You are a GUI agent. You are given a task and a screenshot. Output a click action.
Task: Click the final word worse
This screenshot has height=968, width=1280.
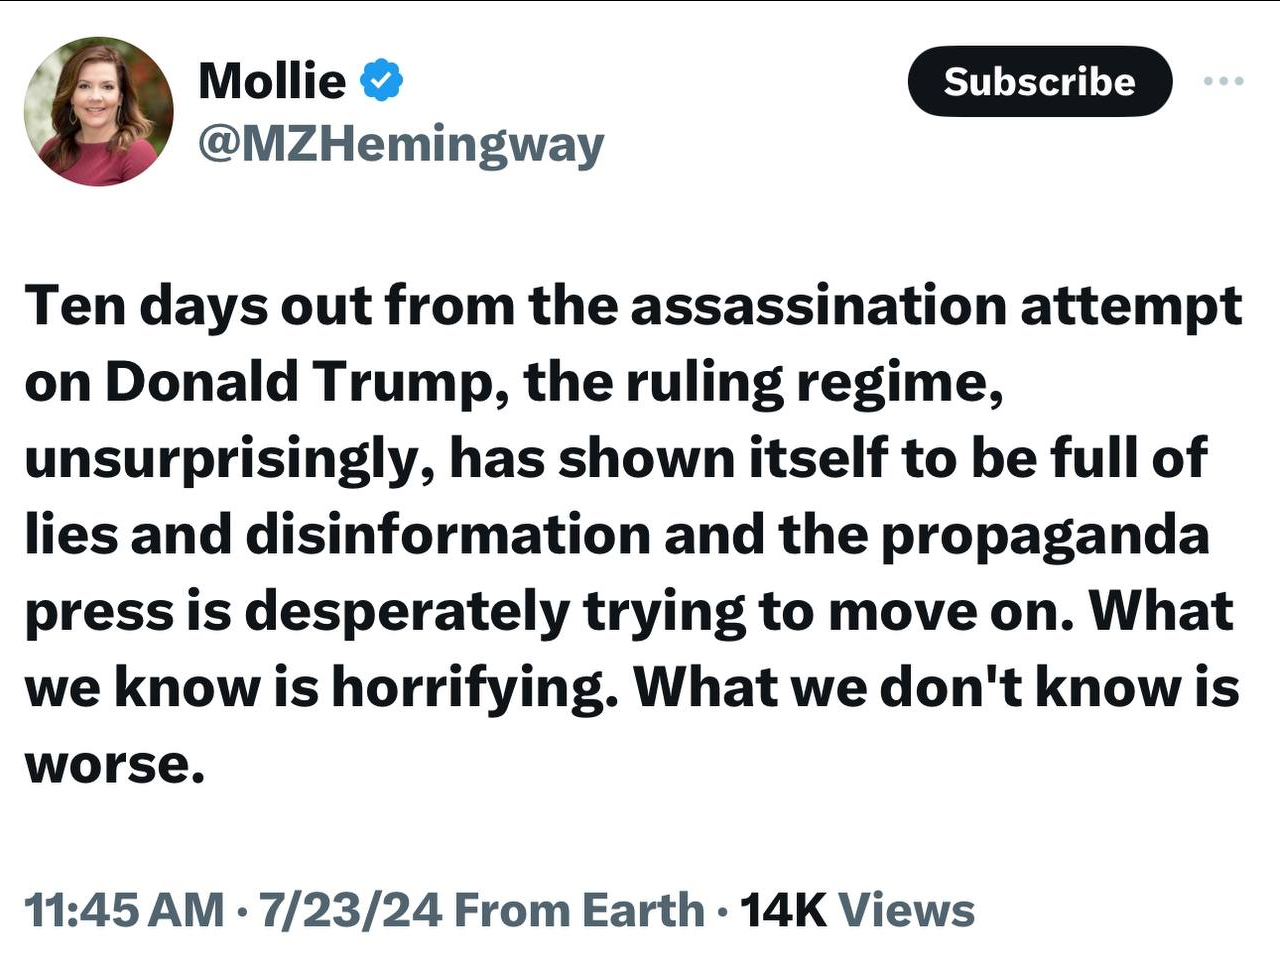[114, 764]
